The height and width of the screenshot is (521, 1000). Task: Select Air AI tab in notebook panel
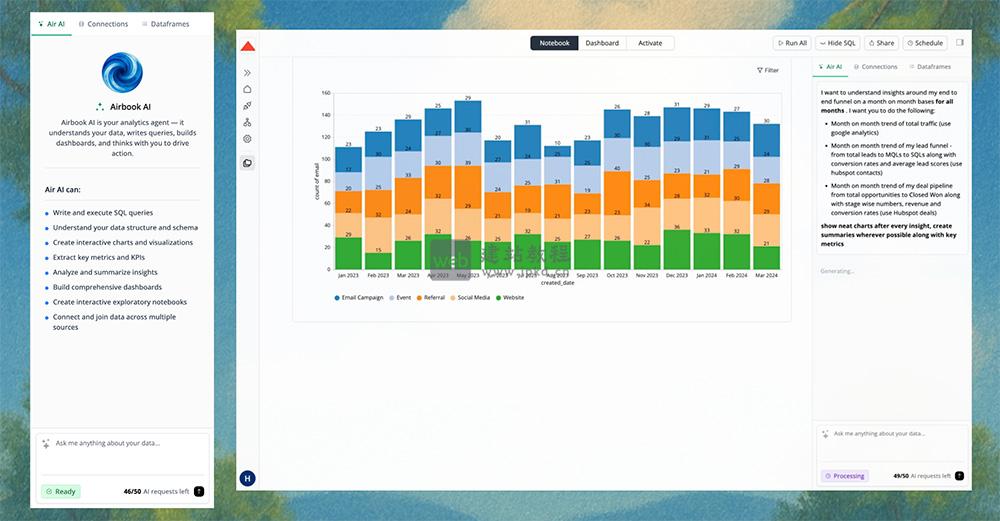coord(830,67)
